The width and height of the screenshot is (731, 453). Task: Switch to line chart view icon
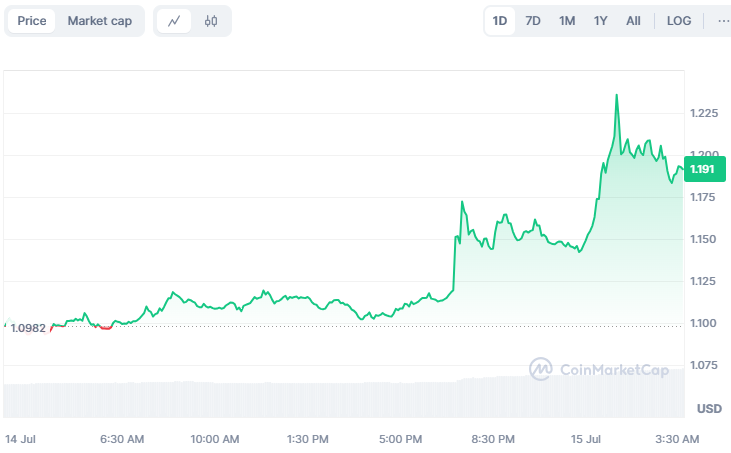coord(174,21)
